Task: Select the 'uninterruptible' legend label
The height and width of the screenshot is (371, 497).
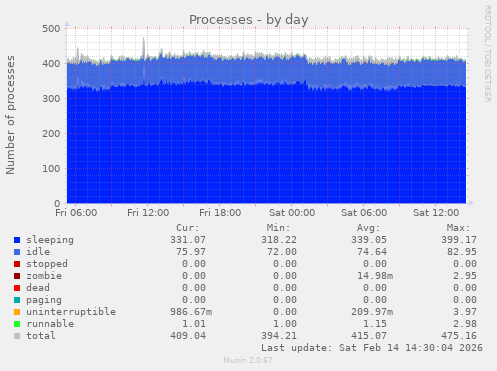Action: point(71,312)
